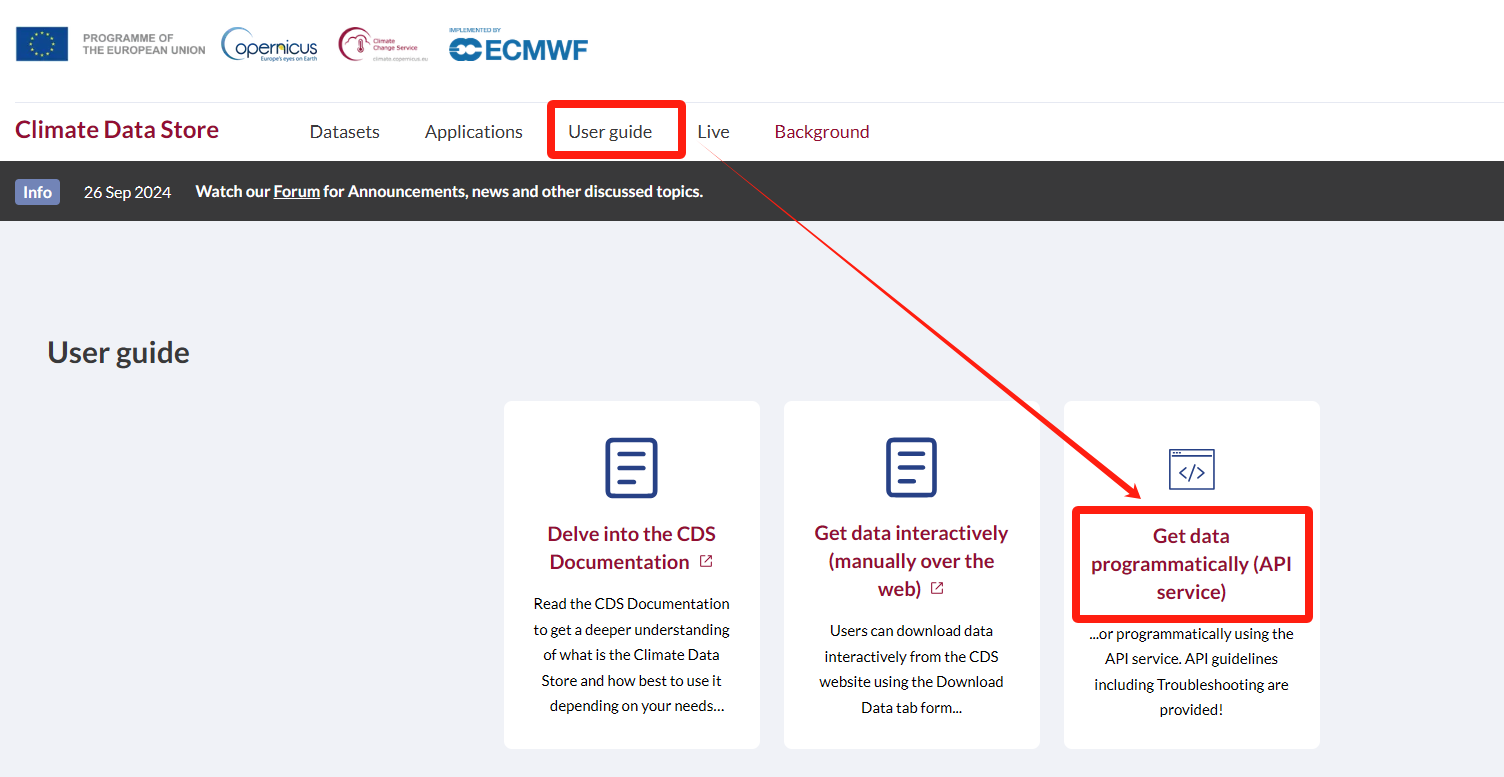
Task: Open the Copernicus logo link
Action: 269,45
